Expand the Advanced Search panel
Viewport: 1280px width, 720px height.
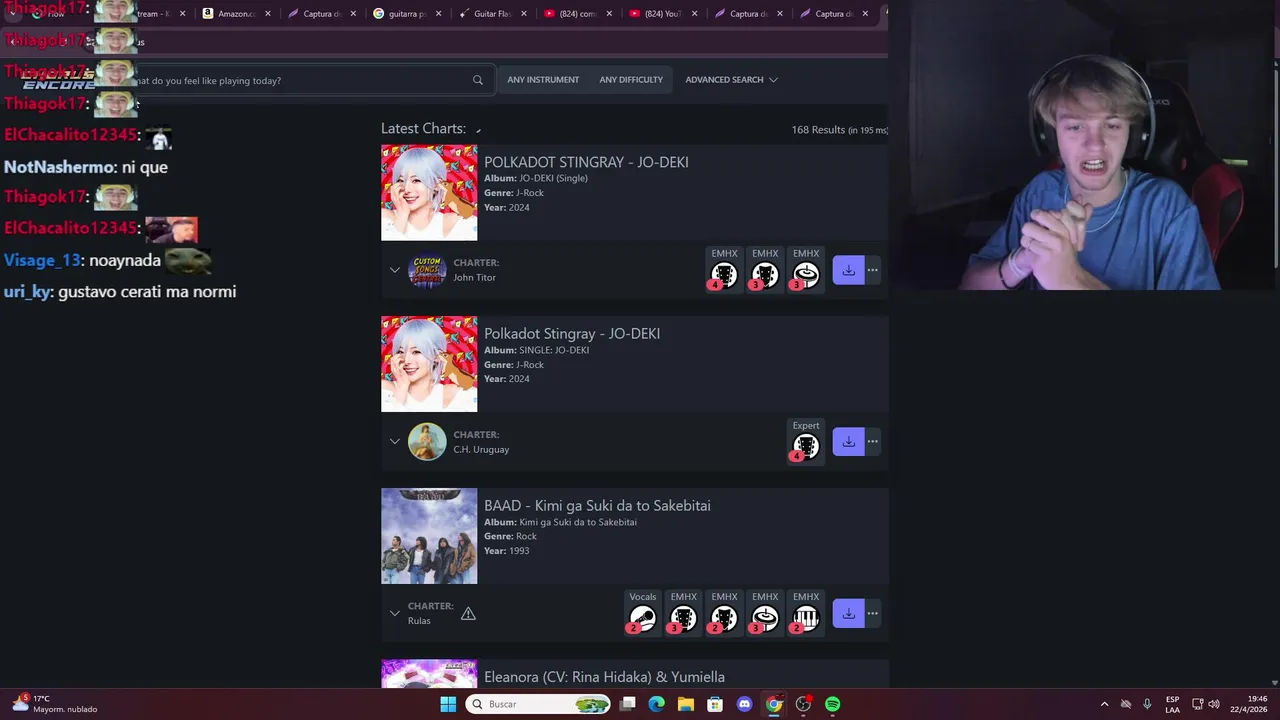[x=731, y=80]
